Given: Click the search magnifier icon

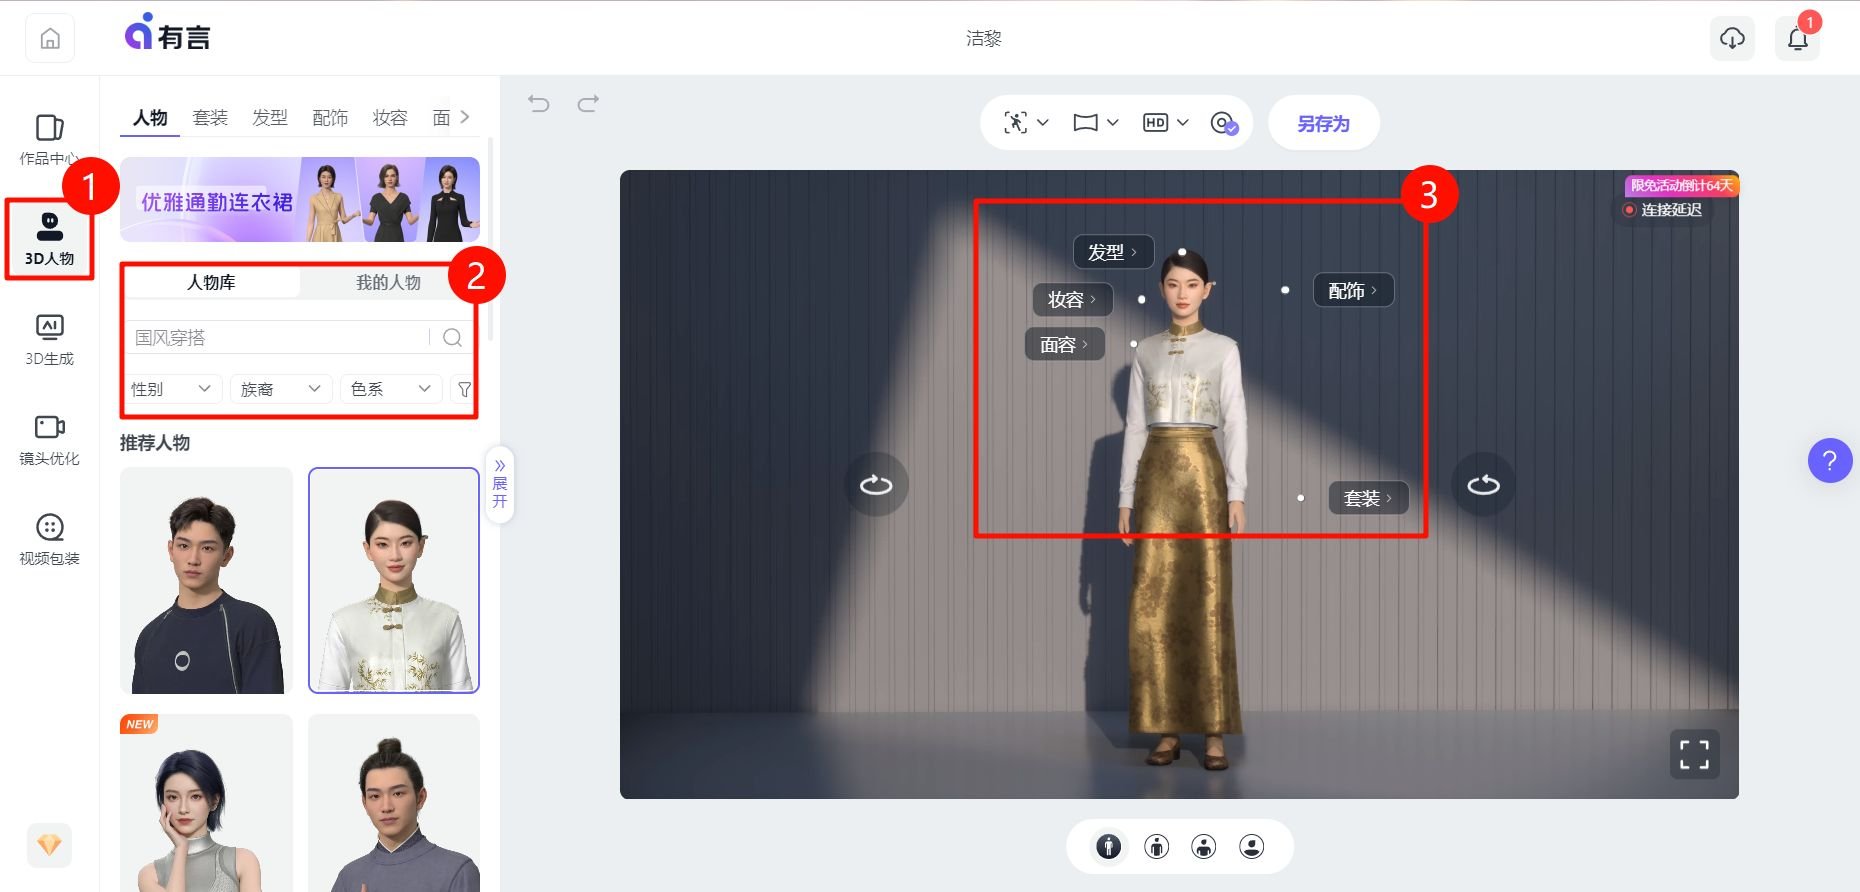Looking at the screenshot, I should 452,337.
